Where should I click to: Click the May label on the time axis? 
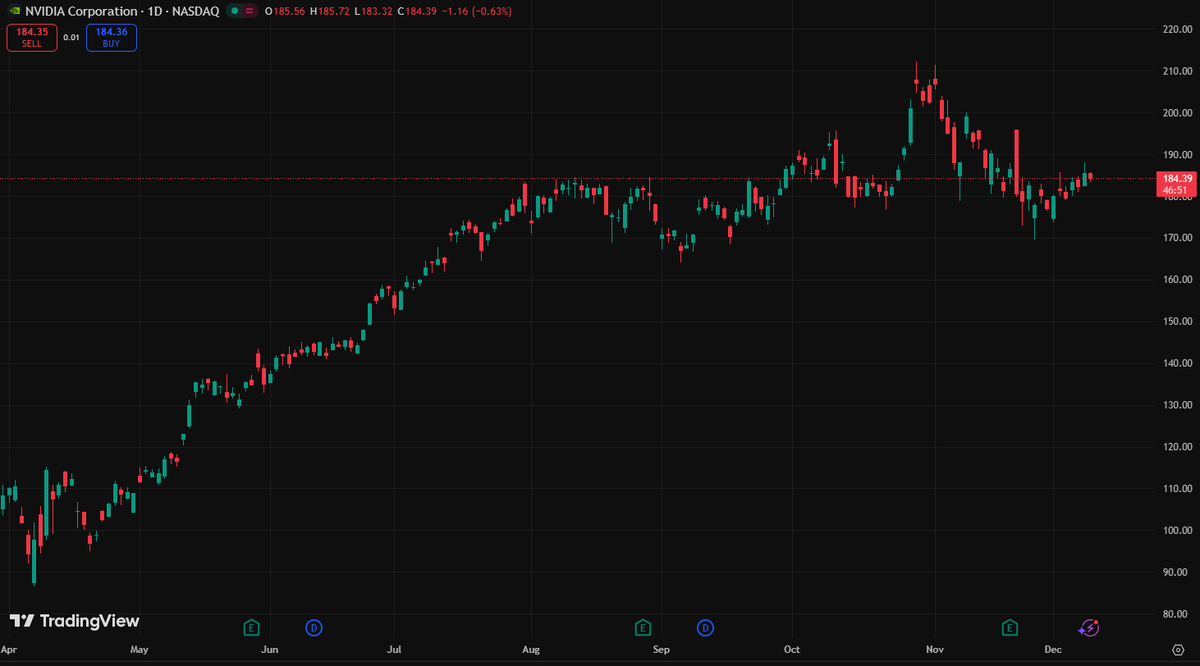pos(139,650)
